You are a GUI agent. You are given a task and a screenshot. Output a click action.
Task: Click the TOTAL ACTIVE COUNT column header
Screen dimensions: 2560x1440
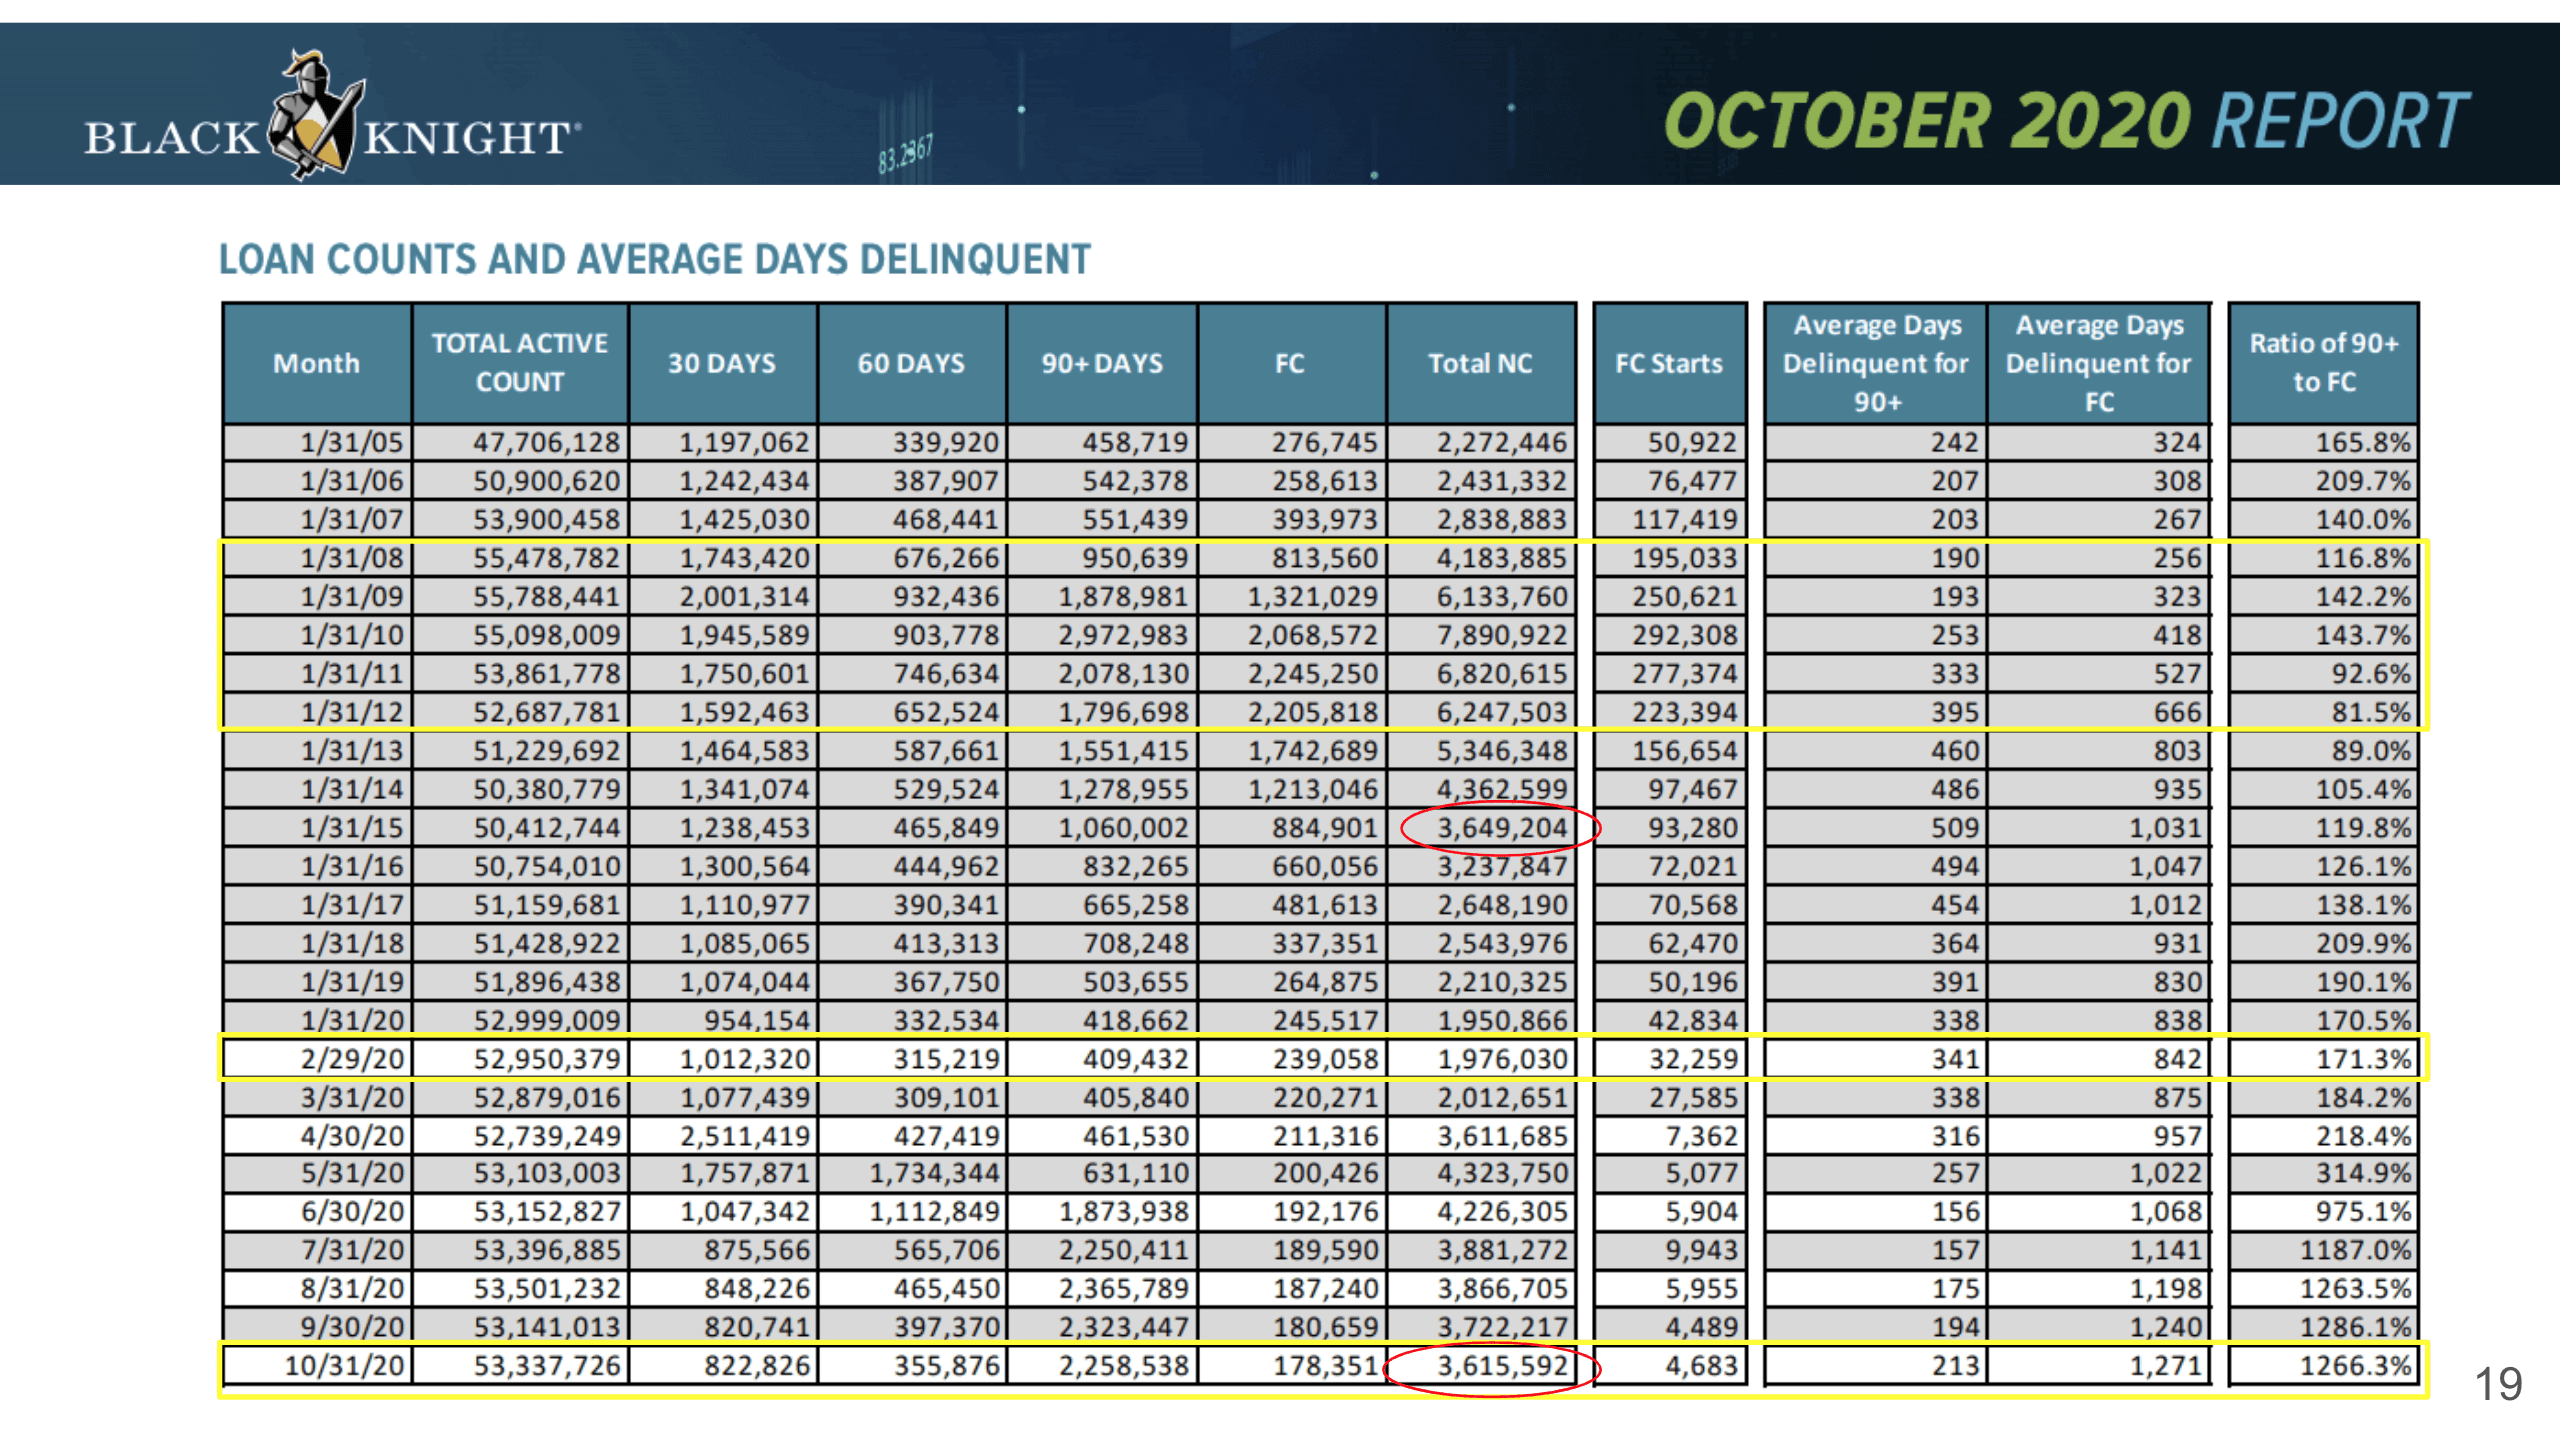click(520, 363)
